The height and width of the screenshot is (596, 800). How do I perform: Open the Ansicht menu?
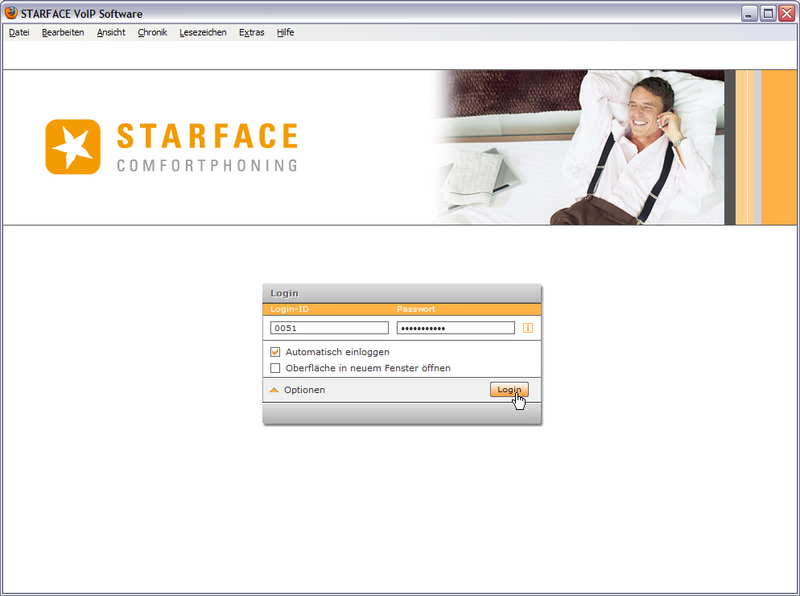[111, 32]
